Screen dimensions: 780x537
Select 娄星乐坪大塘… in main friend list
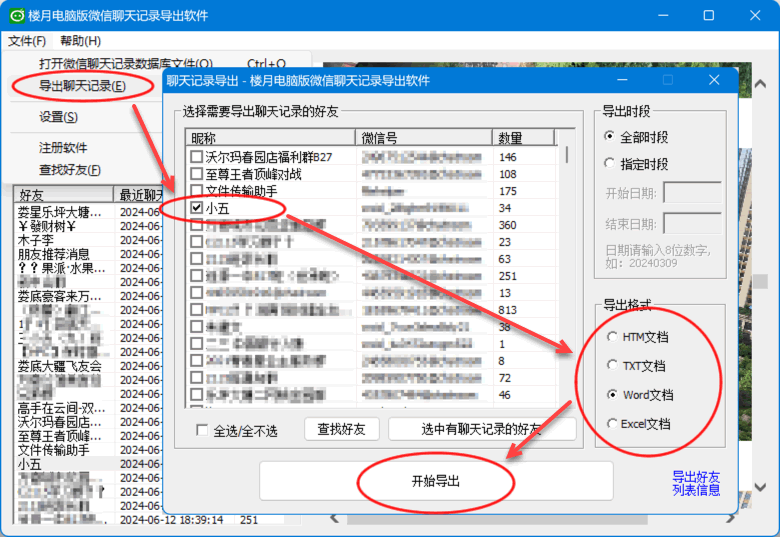[x=60, y=212]
